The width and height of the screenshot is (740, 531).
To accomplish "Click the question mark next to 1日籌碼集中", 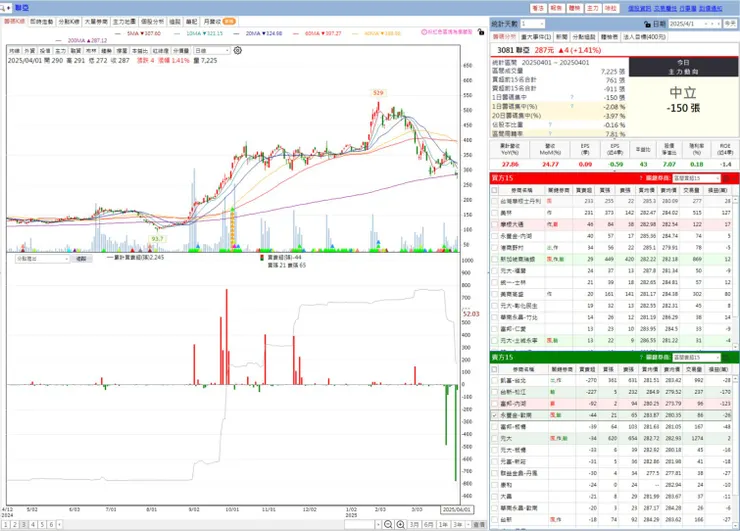I will pos(572,97).
